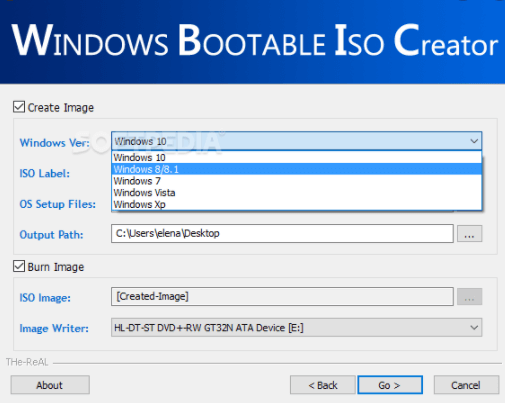The height and width of the screenshot is (403, 505).
Task: Toggle the Burn Image checkbox
Action: click(x=19, y=266)
